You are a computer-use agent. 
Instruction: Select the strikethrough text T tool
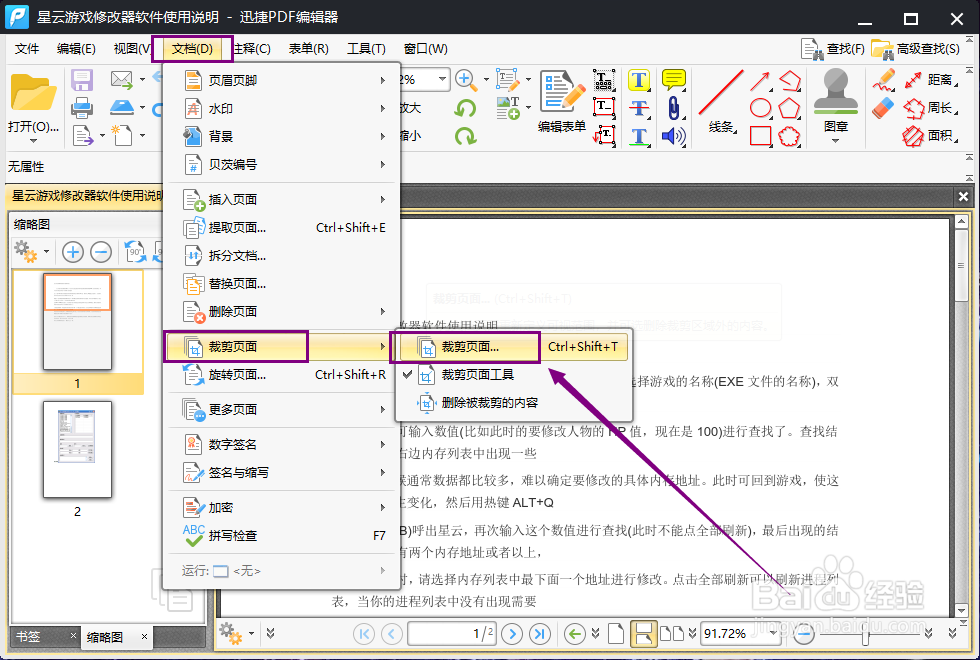coord(639,108)
